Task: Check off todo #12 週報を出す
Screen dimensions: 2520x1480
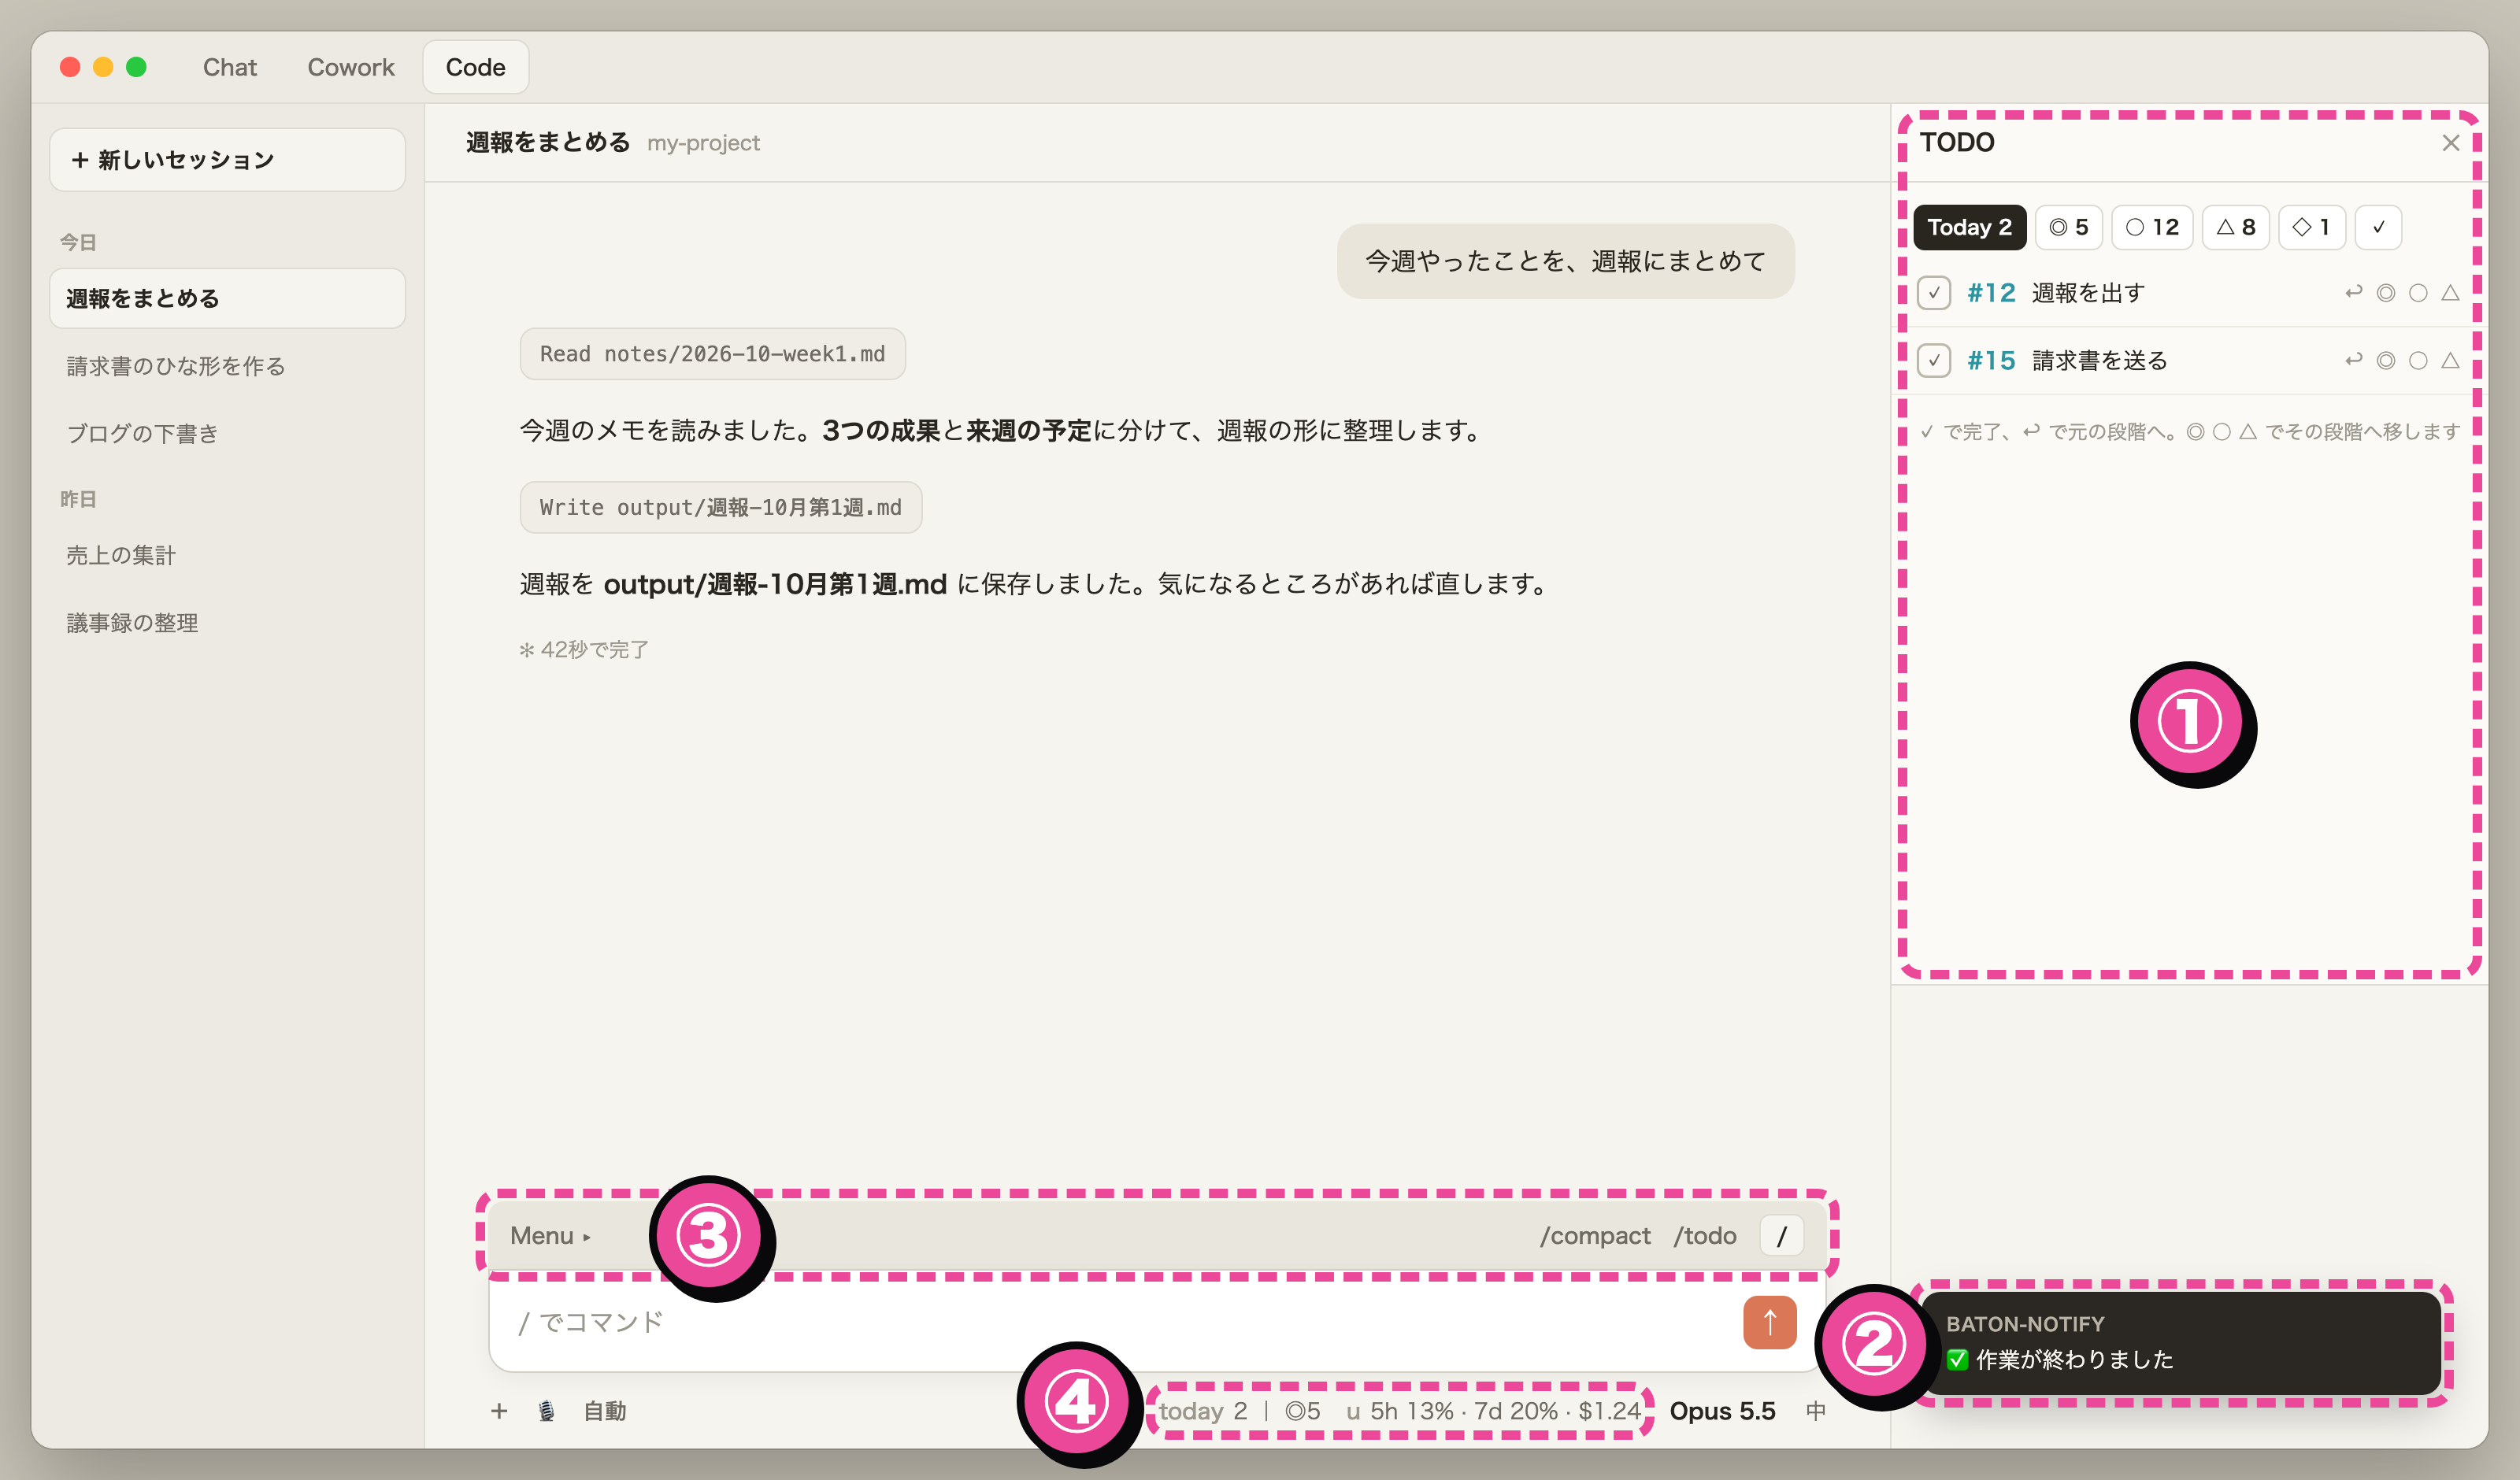Action: tap(1934, 293)
